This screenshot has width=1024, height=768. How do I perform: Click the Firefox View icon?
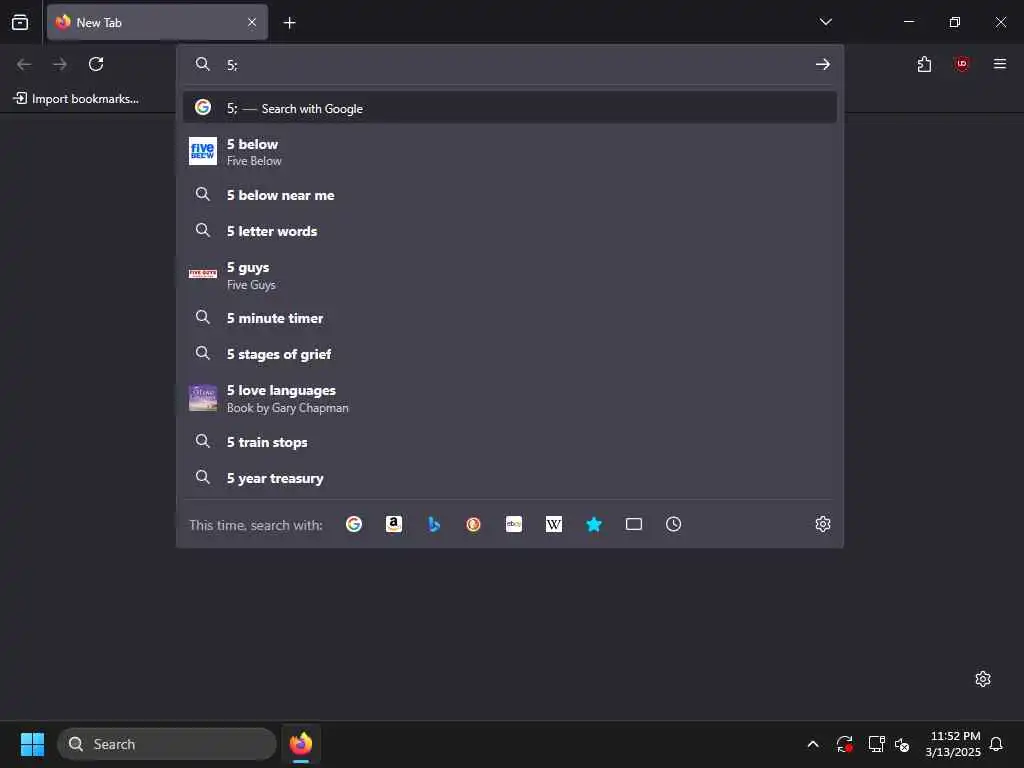(20, 22)
